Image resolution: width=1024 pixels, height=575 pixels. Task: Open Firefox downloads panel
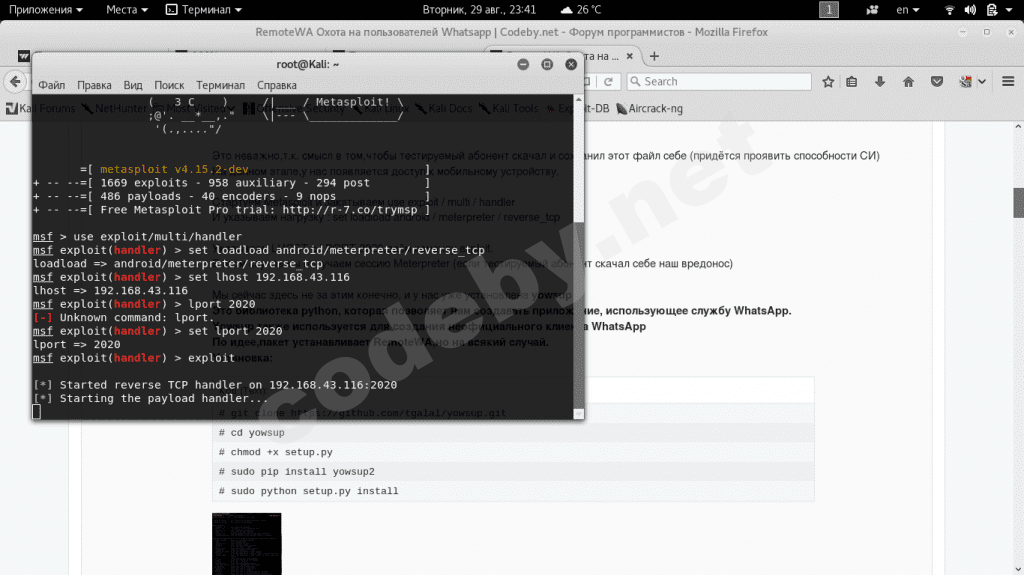pos(880,82)
